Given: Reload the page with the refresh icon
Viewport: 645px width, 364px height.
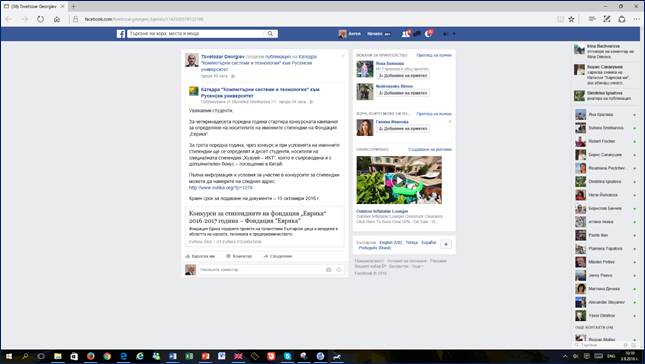Looking at the screenshot, I should (x=40, y=19).
